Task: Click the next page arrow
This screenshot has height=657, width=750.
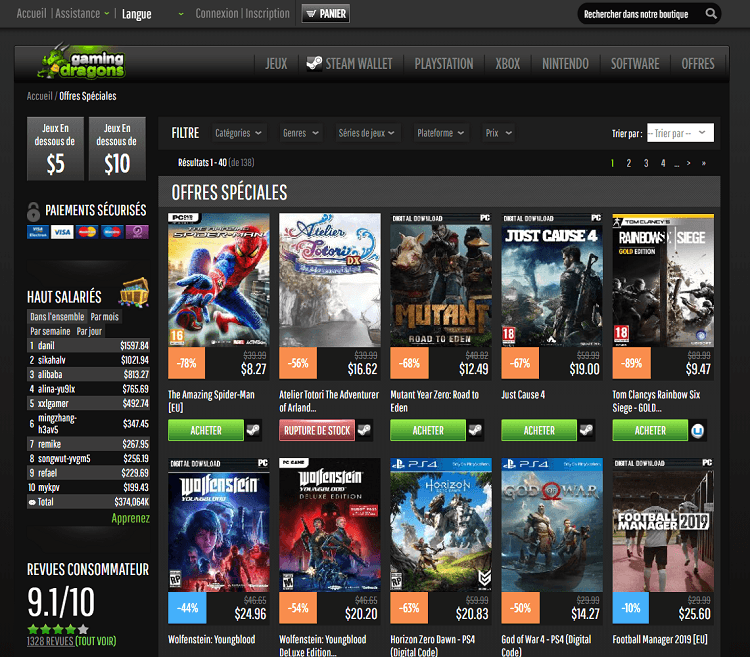Action: [688, 163]
